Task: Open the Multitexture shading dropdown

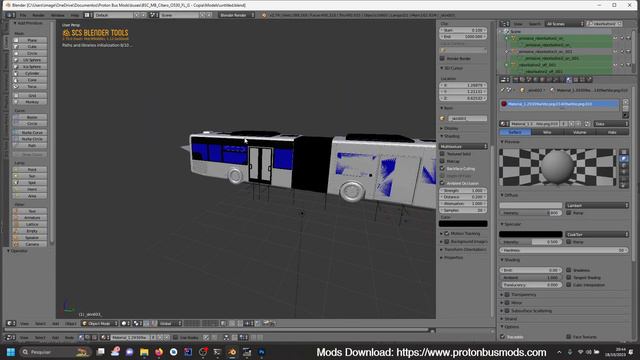Action: pyautogui.click(x=463, y=146)
